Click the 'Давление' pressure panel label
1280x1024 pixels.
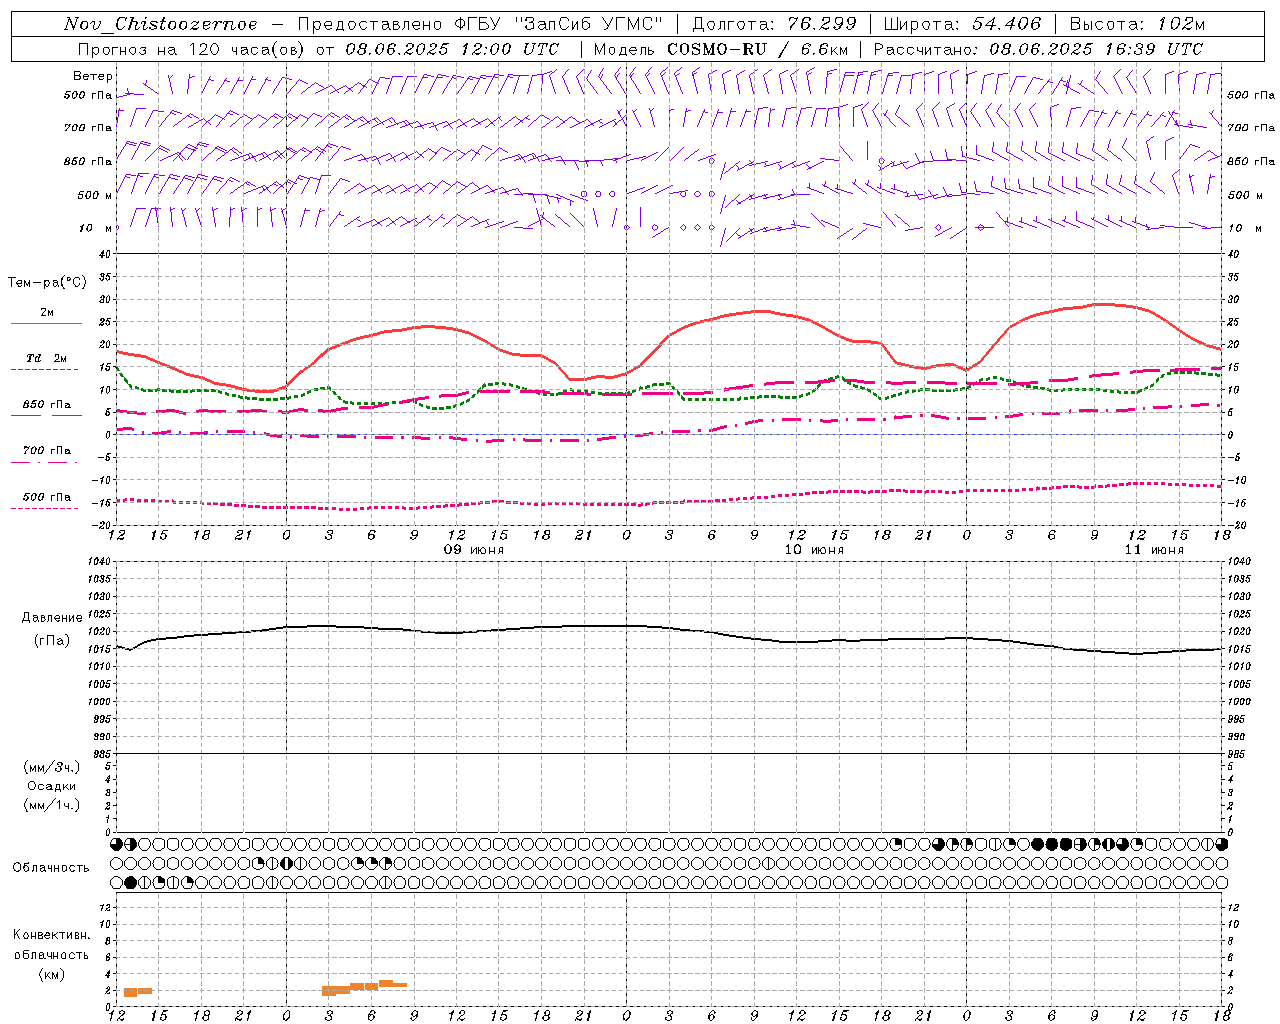coord(52,618)
